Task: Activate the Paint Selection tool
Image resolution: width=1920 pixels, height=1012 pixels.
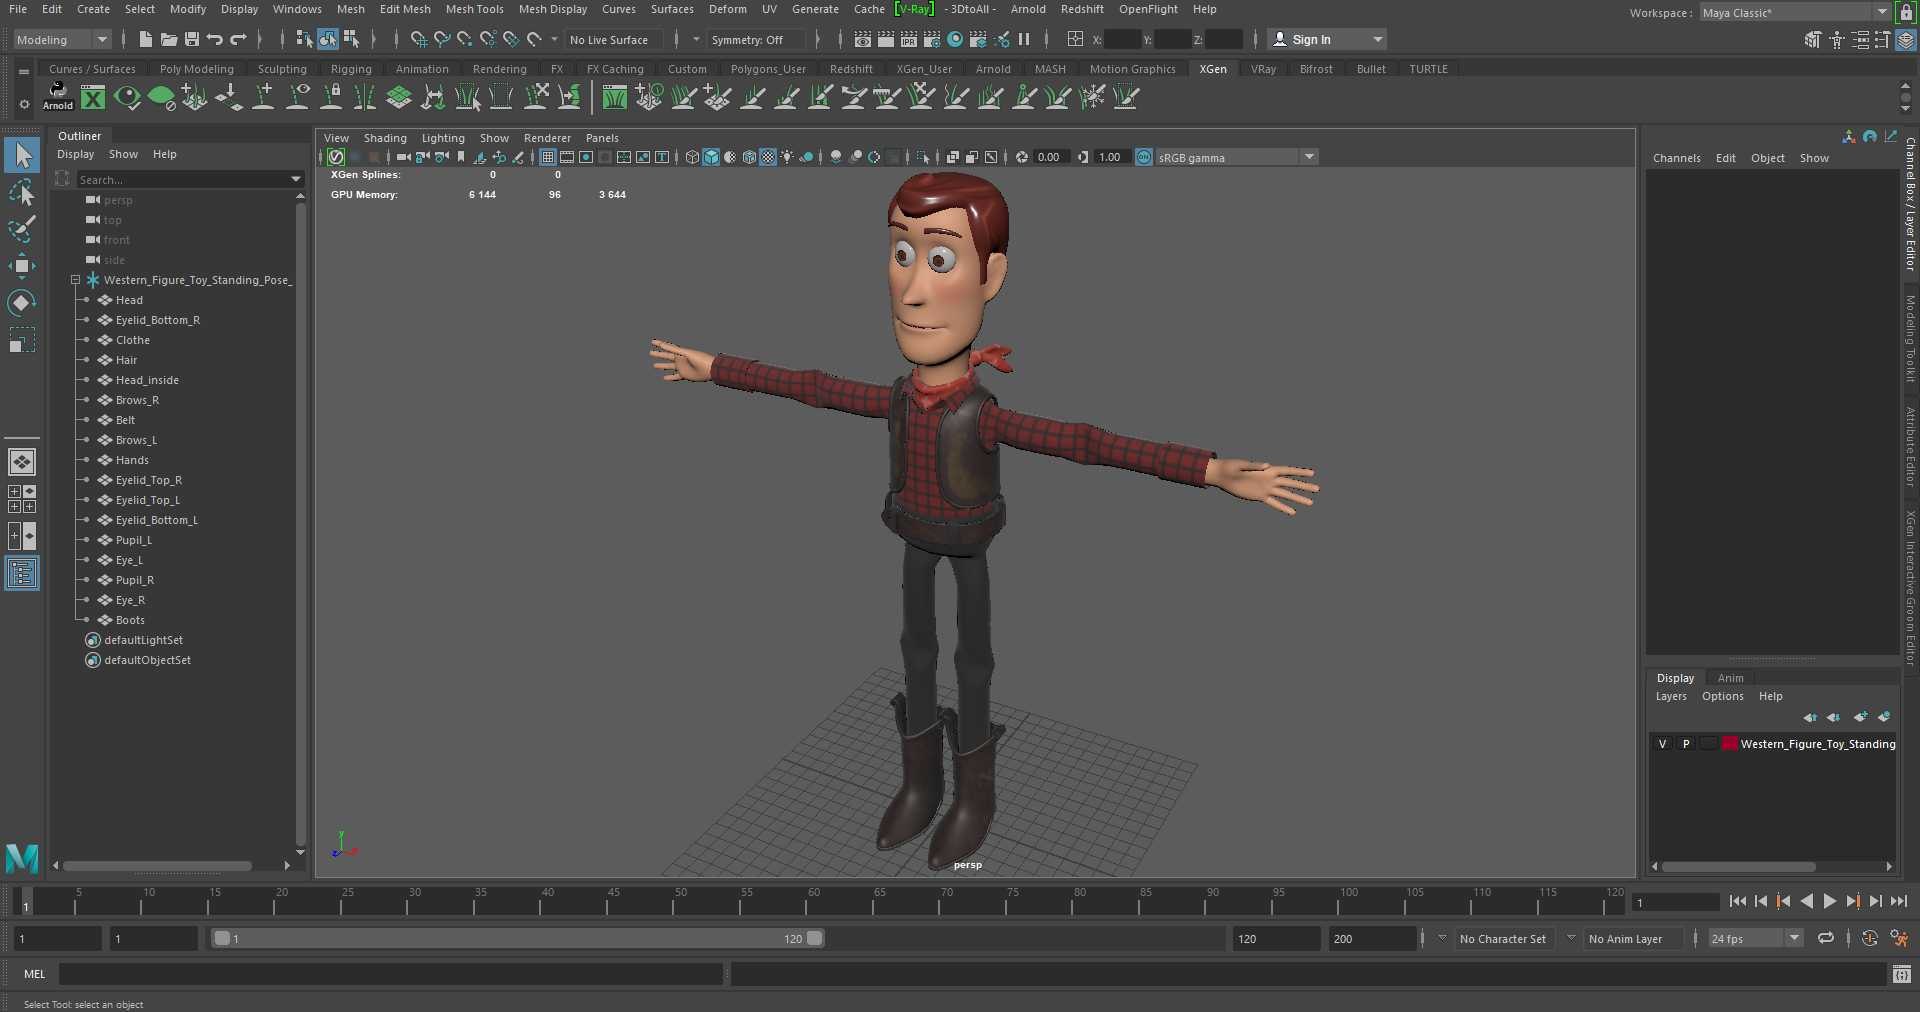Action: click(22, 229)
